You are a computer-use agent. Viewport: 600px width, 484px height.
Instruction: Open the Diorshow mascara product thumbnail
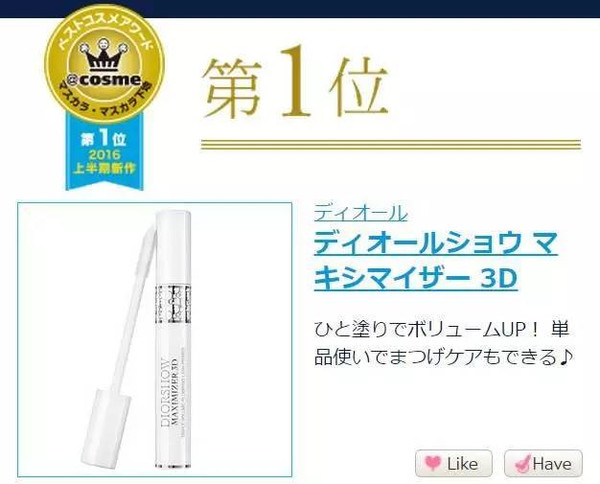[155, 339]
